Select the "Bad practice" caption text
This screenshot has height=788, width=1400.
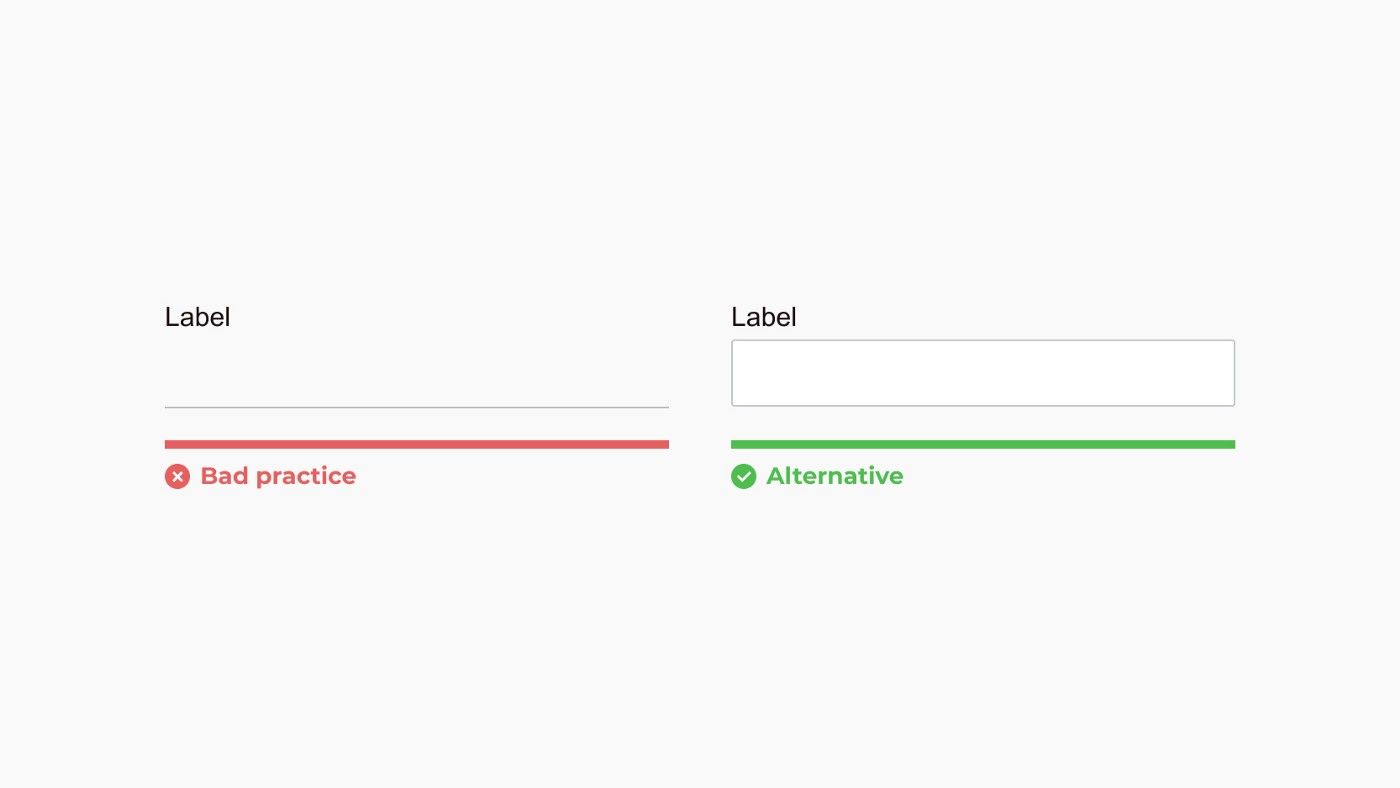pyautogui.click(x=278, y=476)
